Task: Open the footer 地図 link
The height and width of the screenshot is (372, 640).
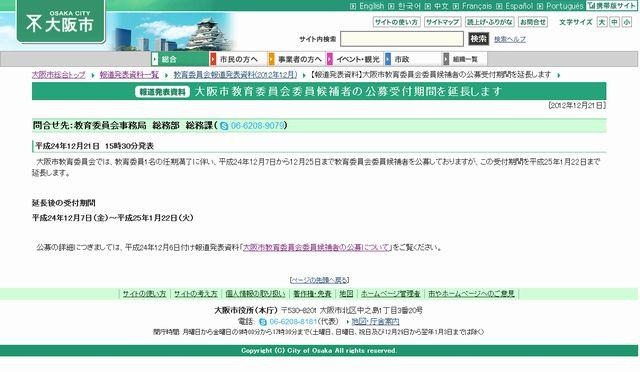Action: click(346, 294)
